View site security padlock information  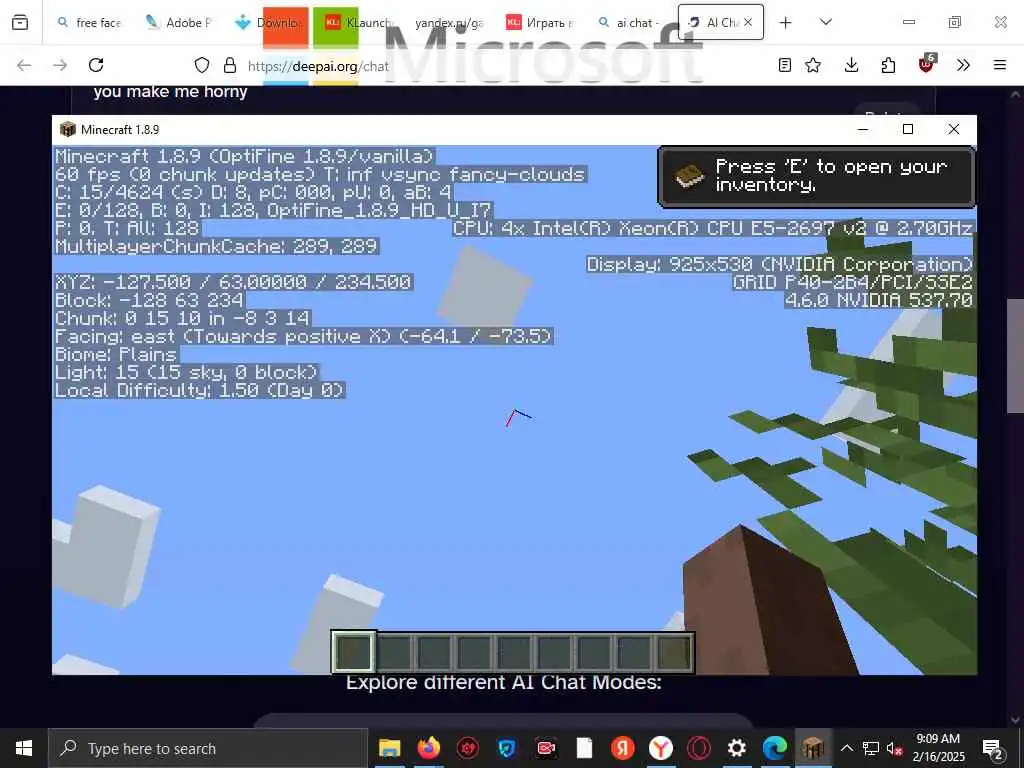point(230,65)
